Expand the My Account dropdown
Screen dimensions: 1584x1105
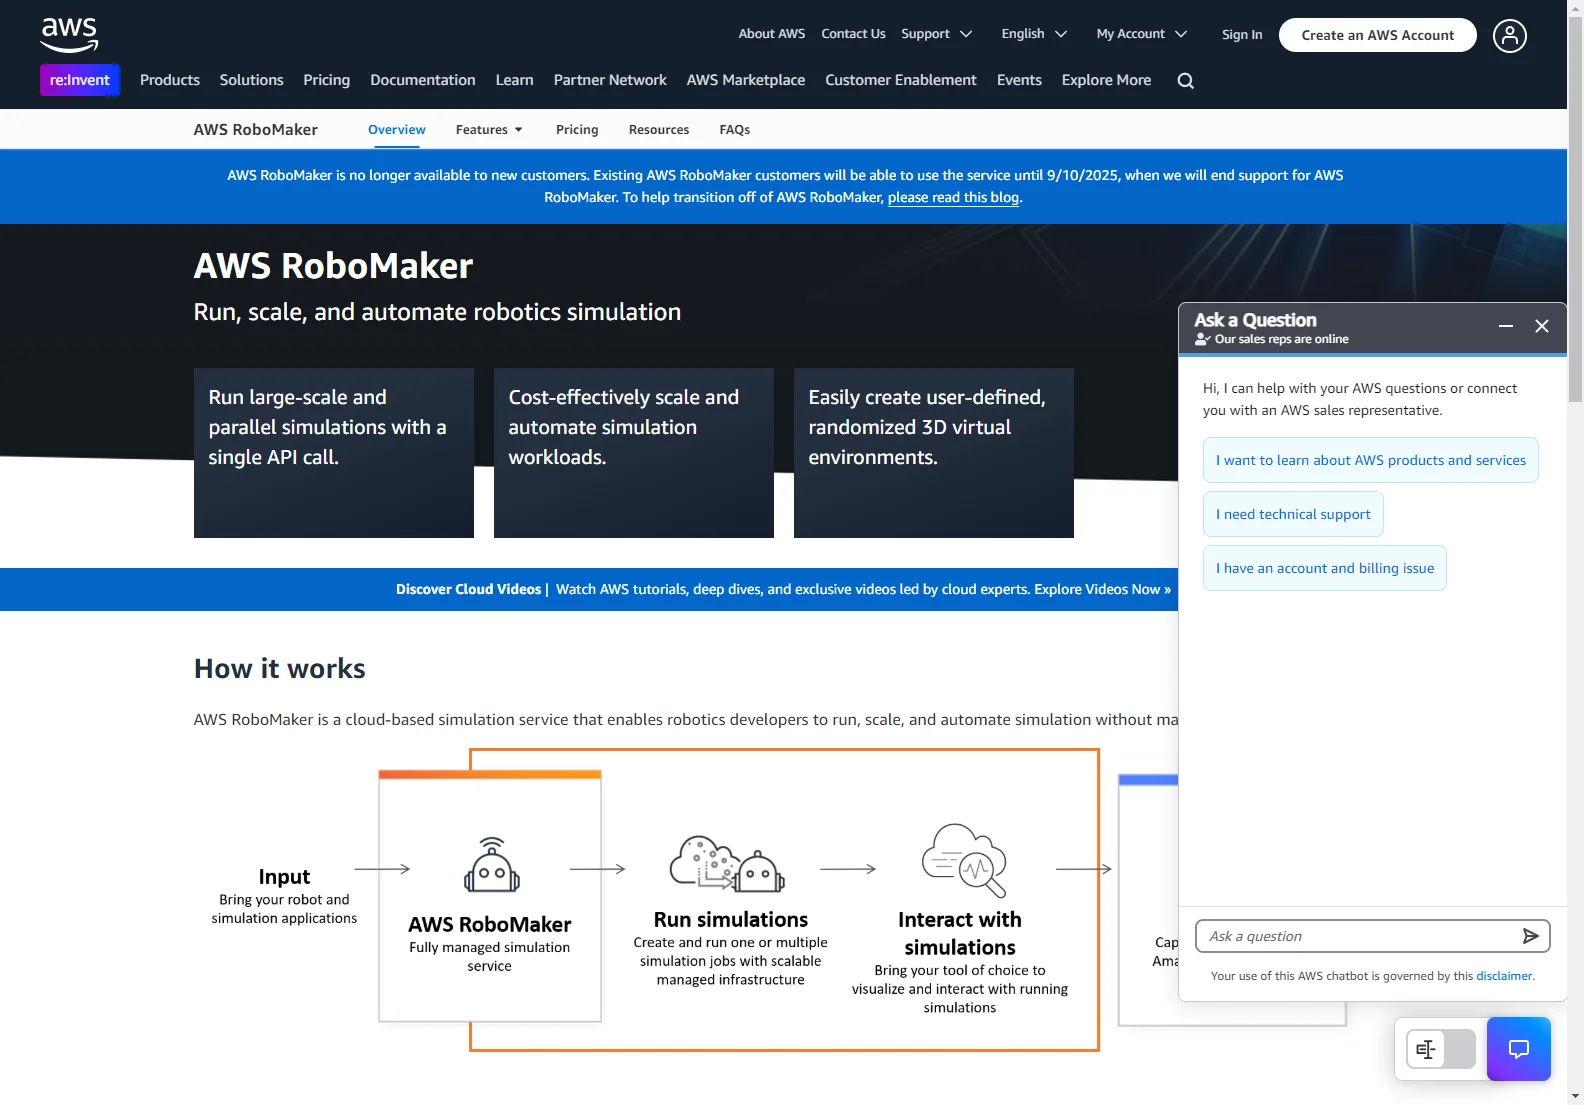point(1142,34)
